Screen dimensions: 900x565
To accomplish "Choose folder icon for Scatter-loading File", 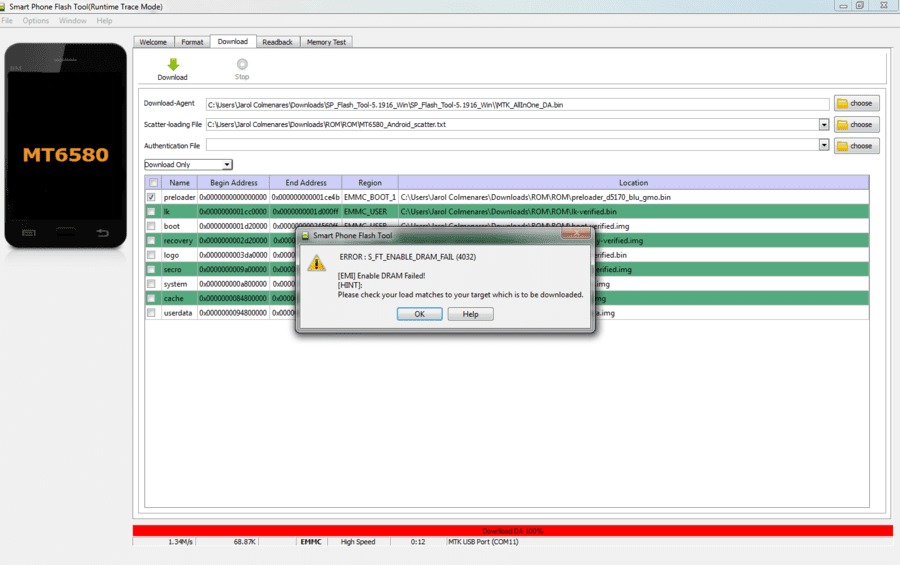I will click(x=842, y=125).
